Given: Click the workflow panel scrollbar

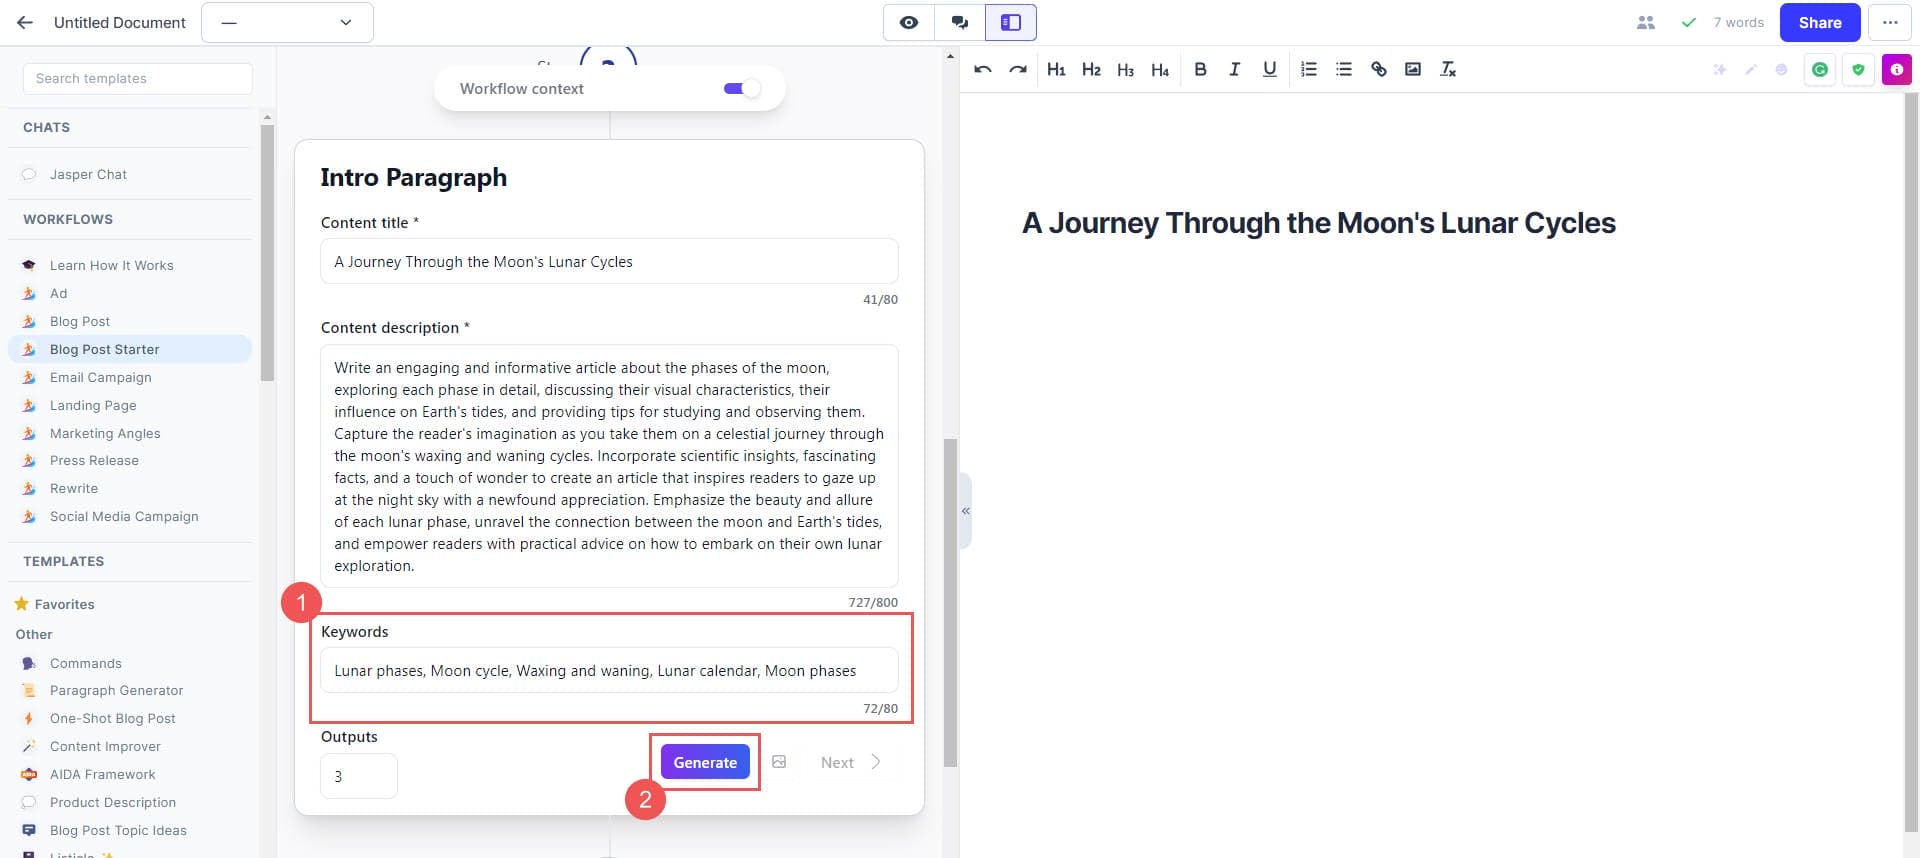Looking at the screenshot, I should tap(950, 602).
